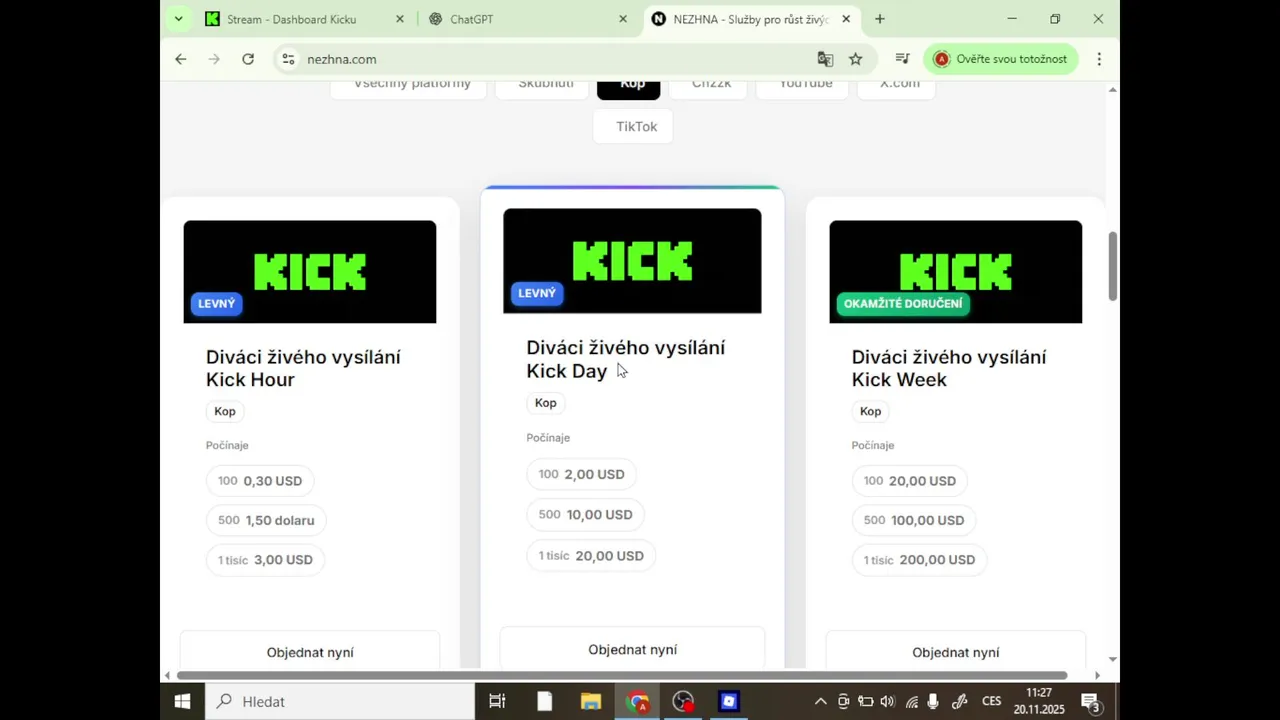The width and height of the screenshot is (1280, 720).
Task: Open the media control icon
Action: pyautogui.click(x=902, y=59)
